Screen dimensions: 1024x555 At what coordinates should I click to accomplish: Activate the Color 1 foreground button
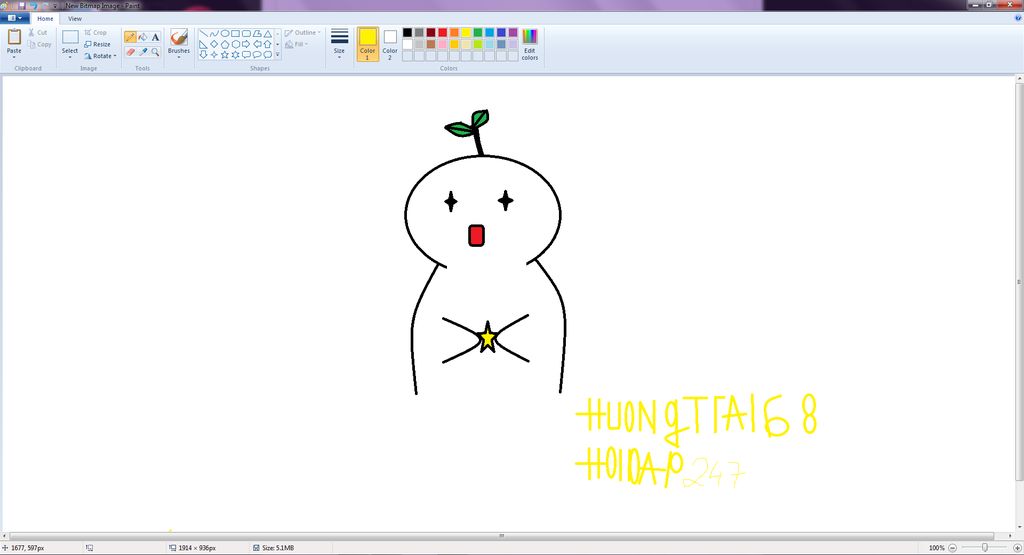click(x=368, y=44)
